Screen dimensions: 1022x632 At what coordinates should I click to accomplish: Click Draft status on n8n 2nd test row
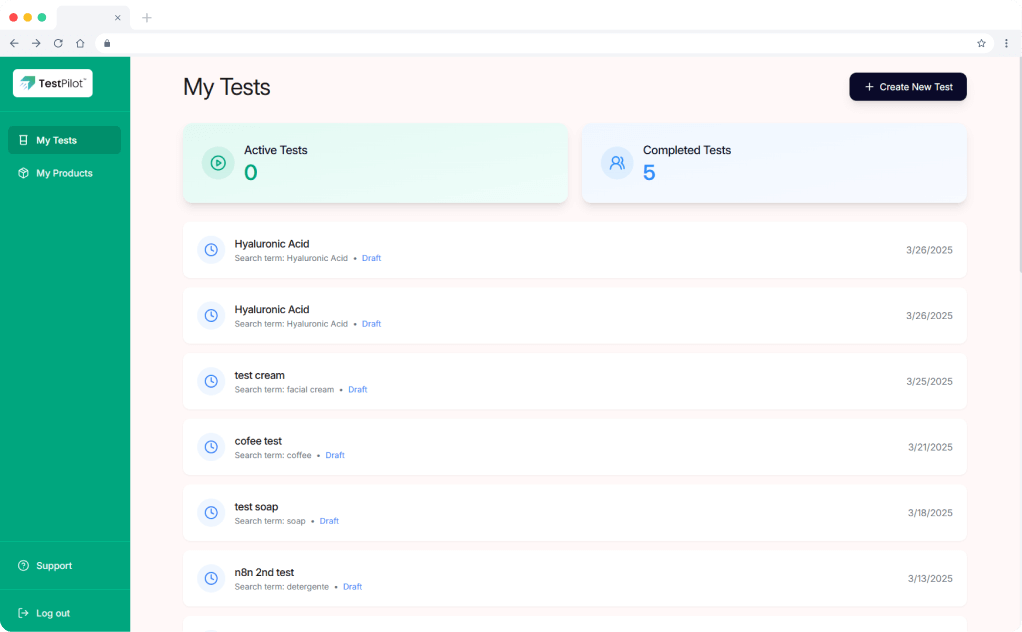click(x=353, y=587)
